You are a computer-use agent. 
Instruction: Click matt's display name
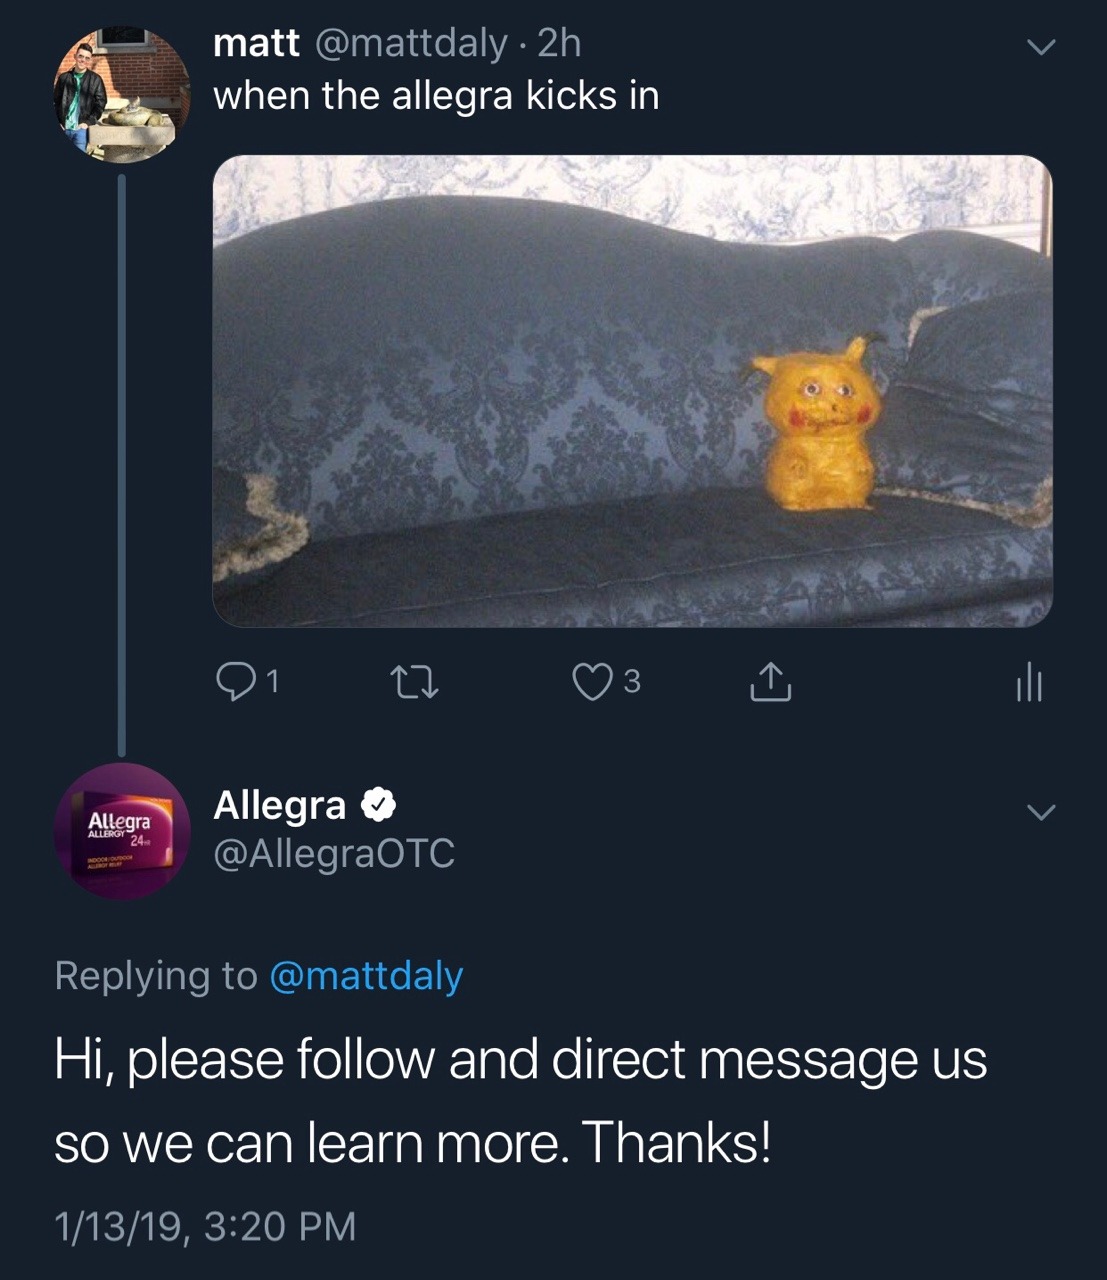coord(256,43)
